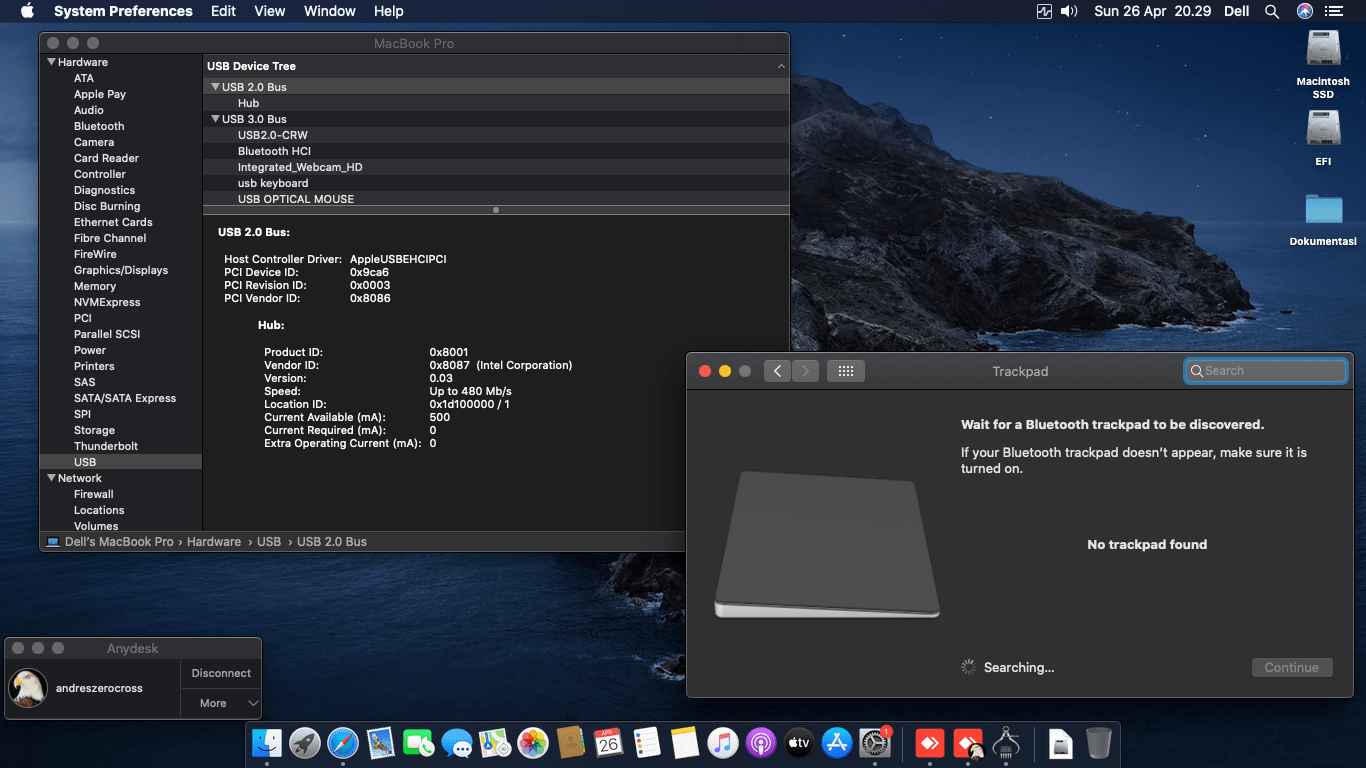Open the System Preferences menu

(x=123, y=11)
